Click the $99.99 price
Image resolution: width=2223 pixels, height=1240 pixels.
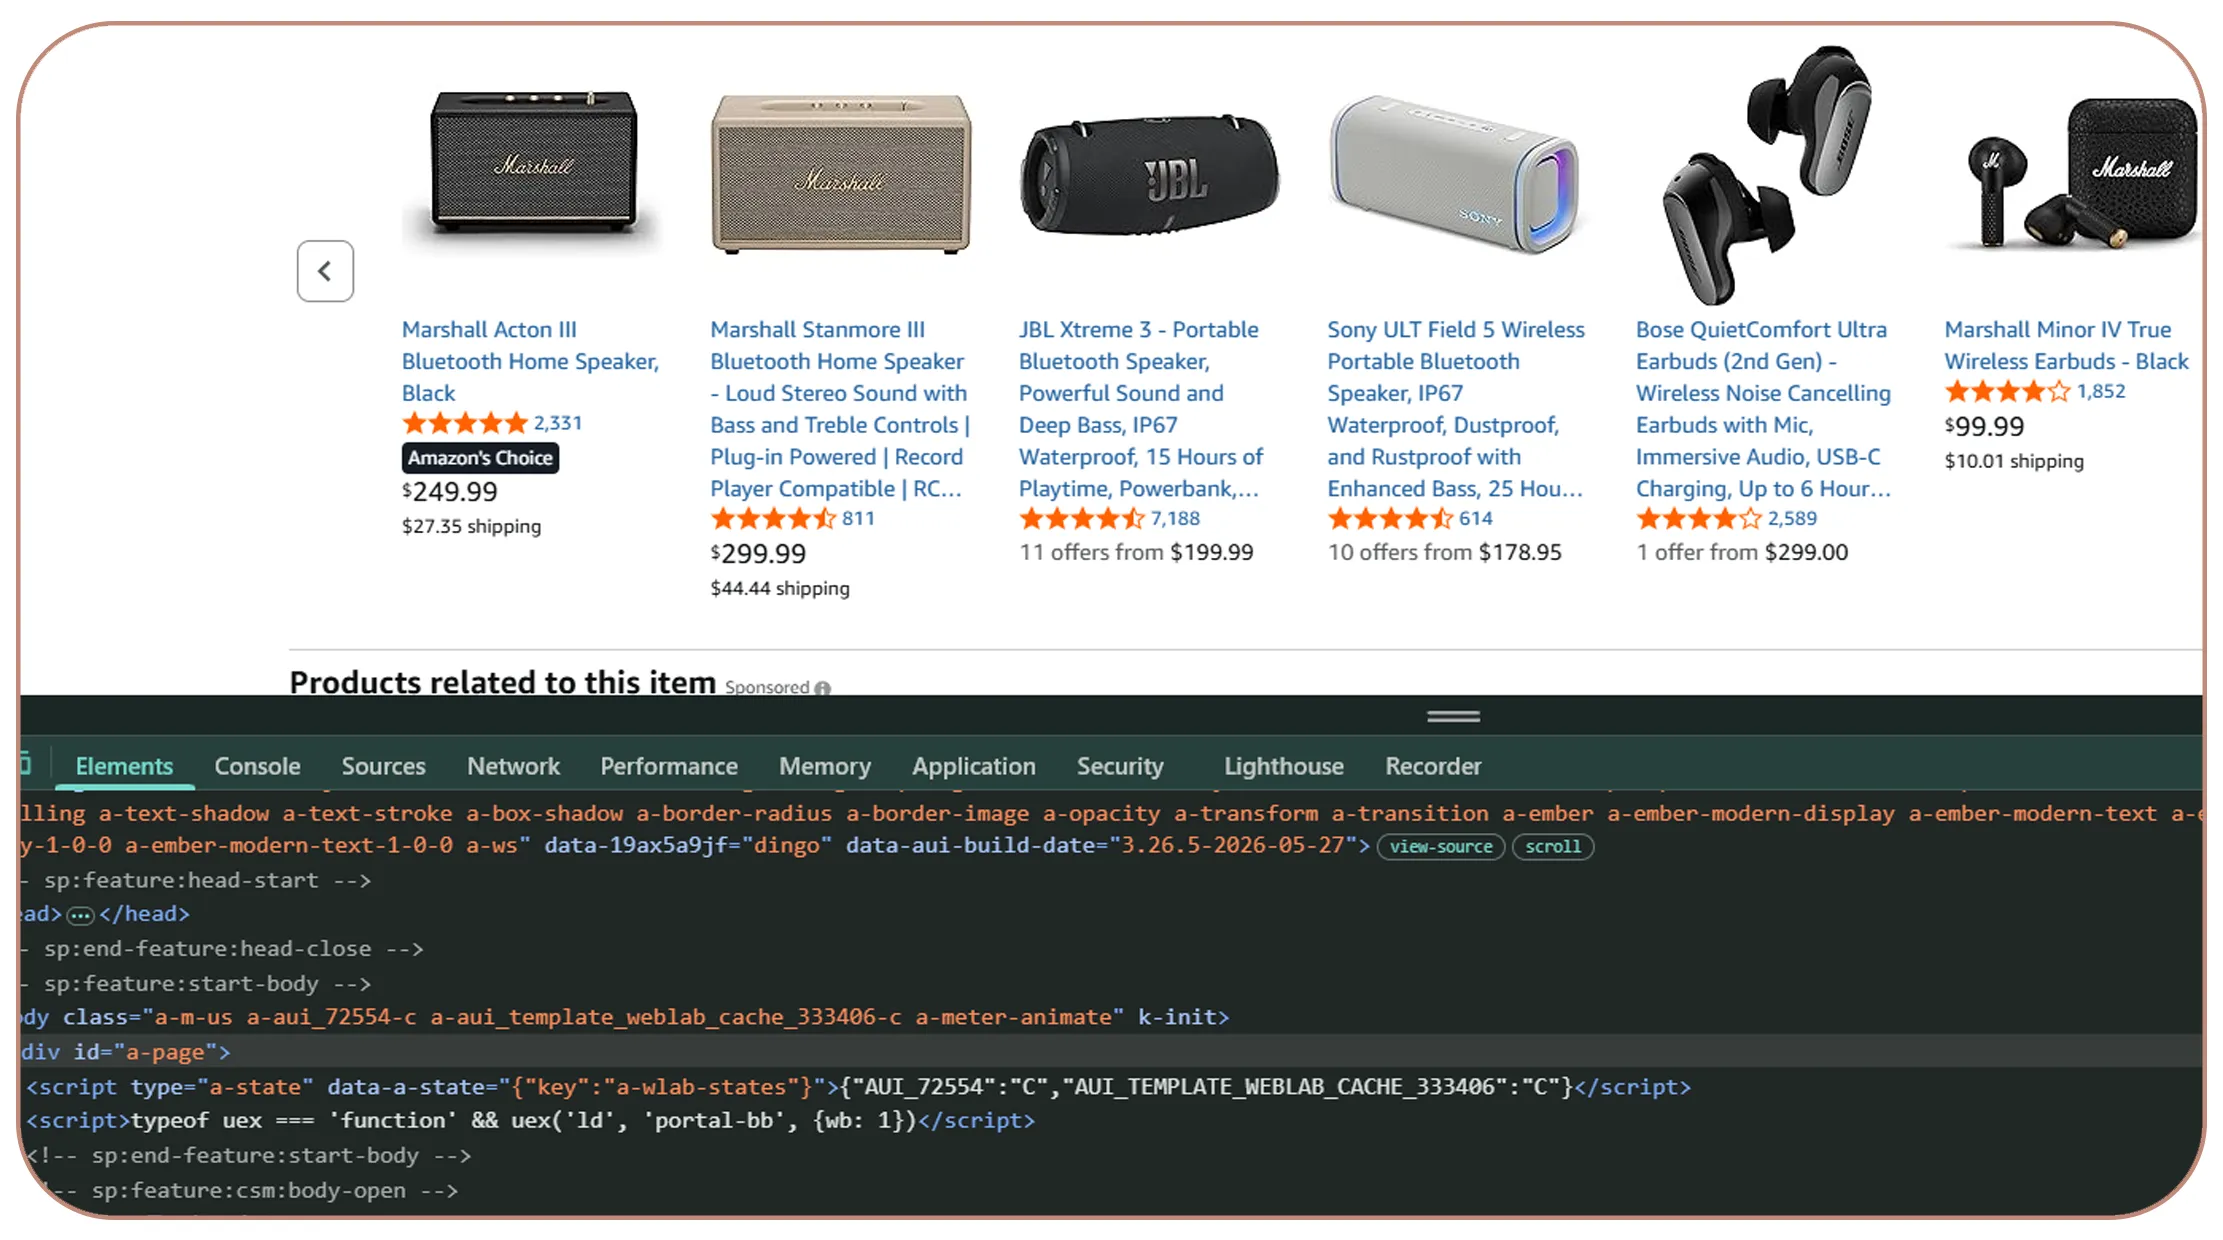pyautogui.click(x=1984, y=427)
